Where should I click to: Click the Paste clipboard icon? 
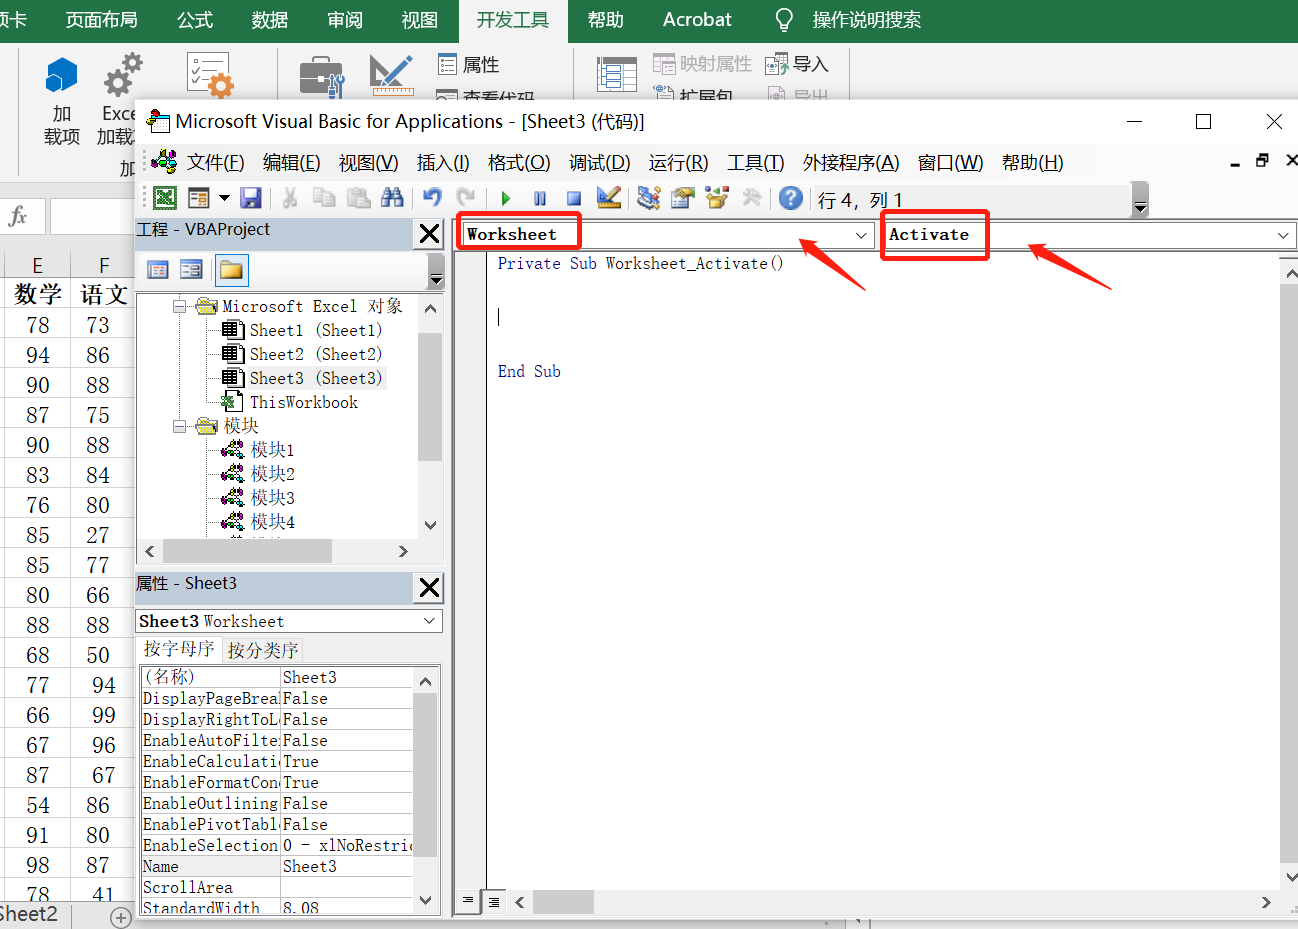(x=358, y=198)
